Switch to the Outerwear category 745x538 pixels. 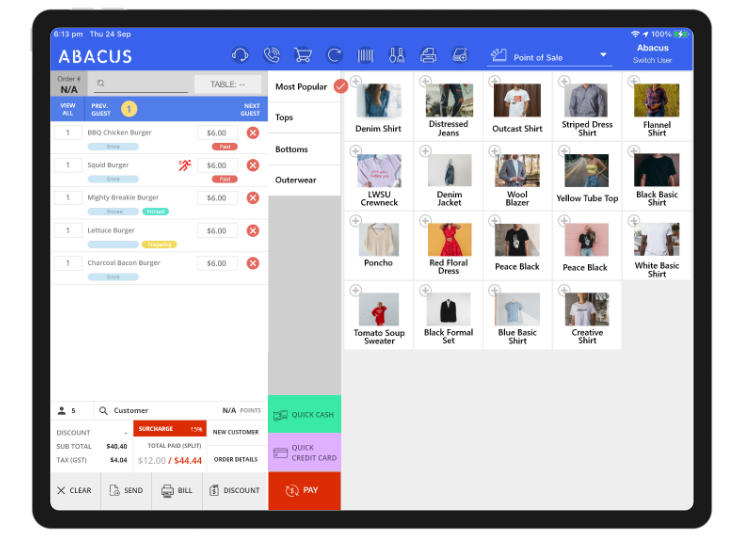tap(304, 180)
